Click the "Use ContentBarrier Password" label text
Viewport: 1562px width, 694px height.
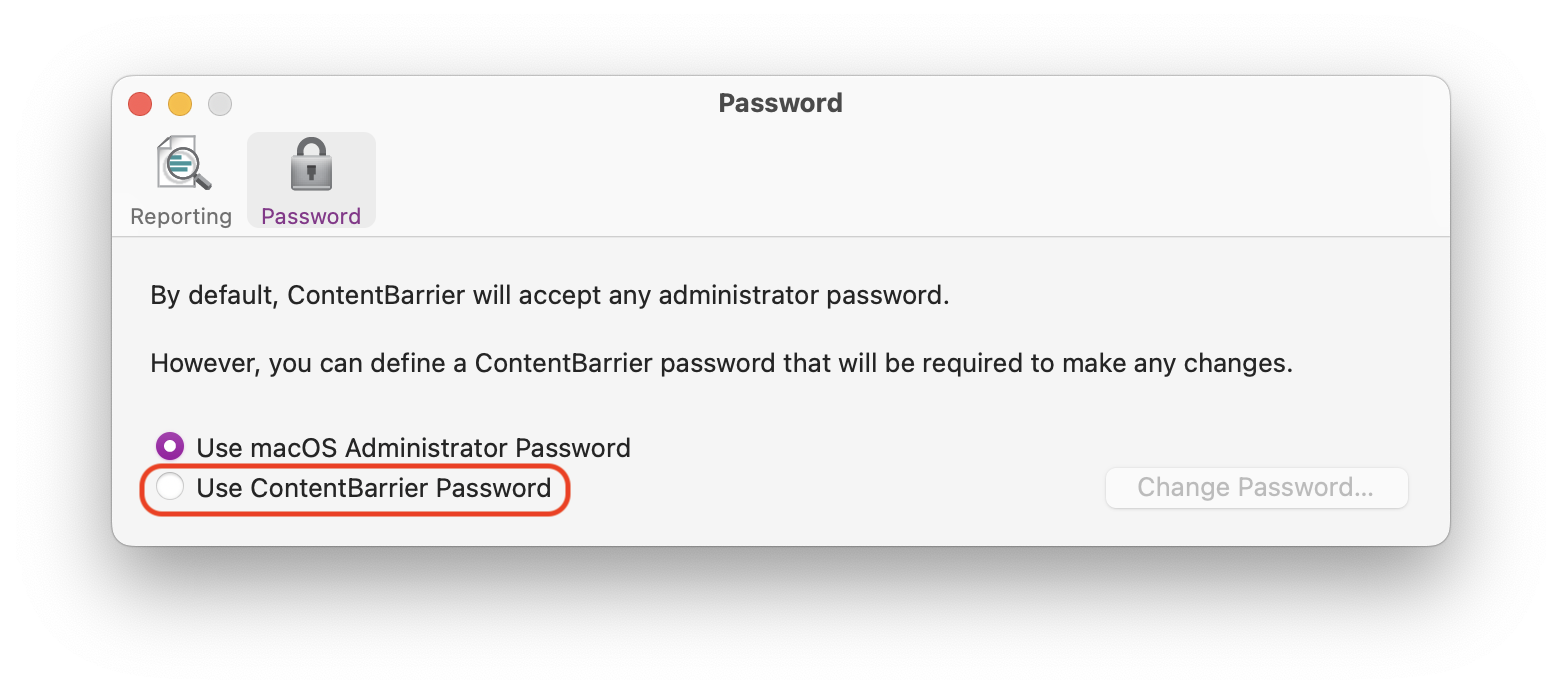coord(374,488)
